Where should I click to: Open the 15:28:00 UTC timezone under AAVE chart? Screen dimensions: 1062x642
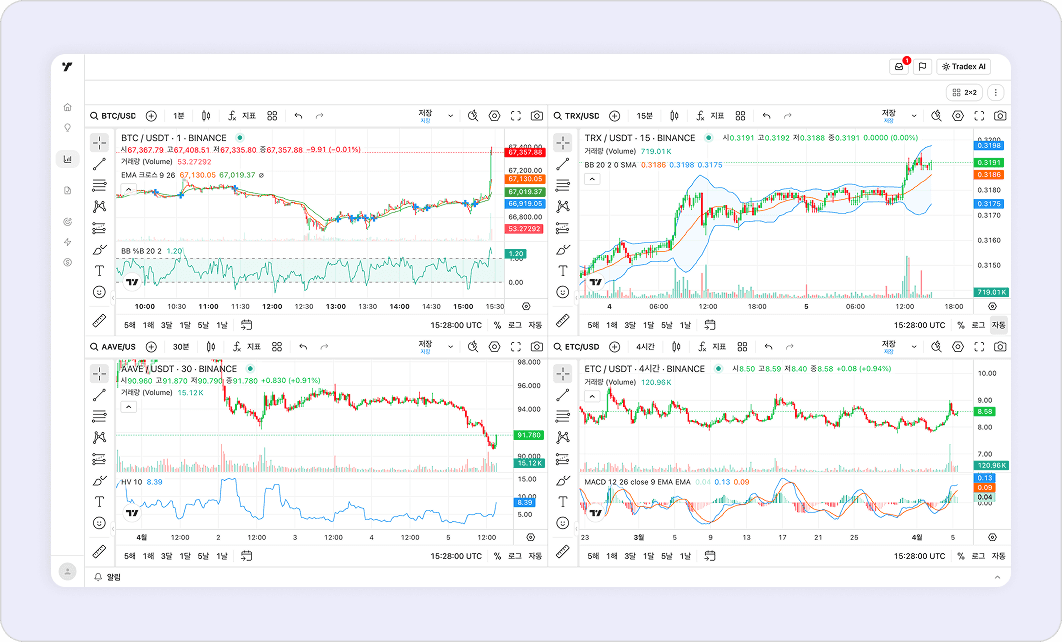pos(456,556)
